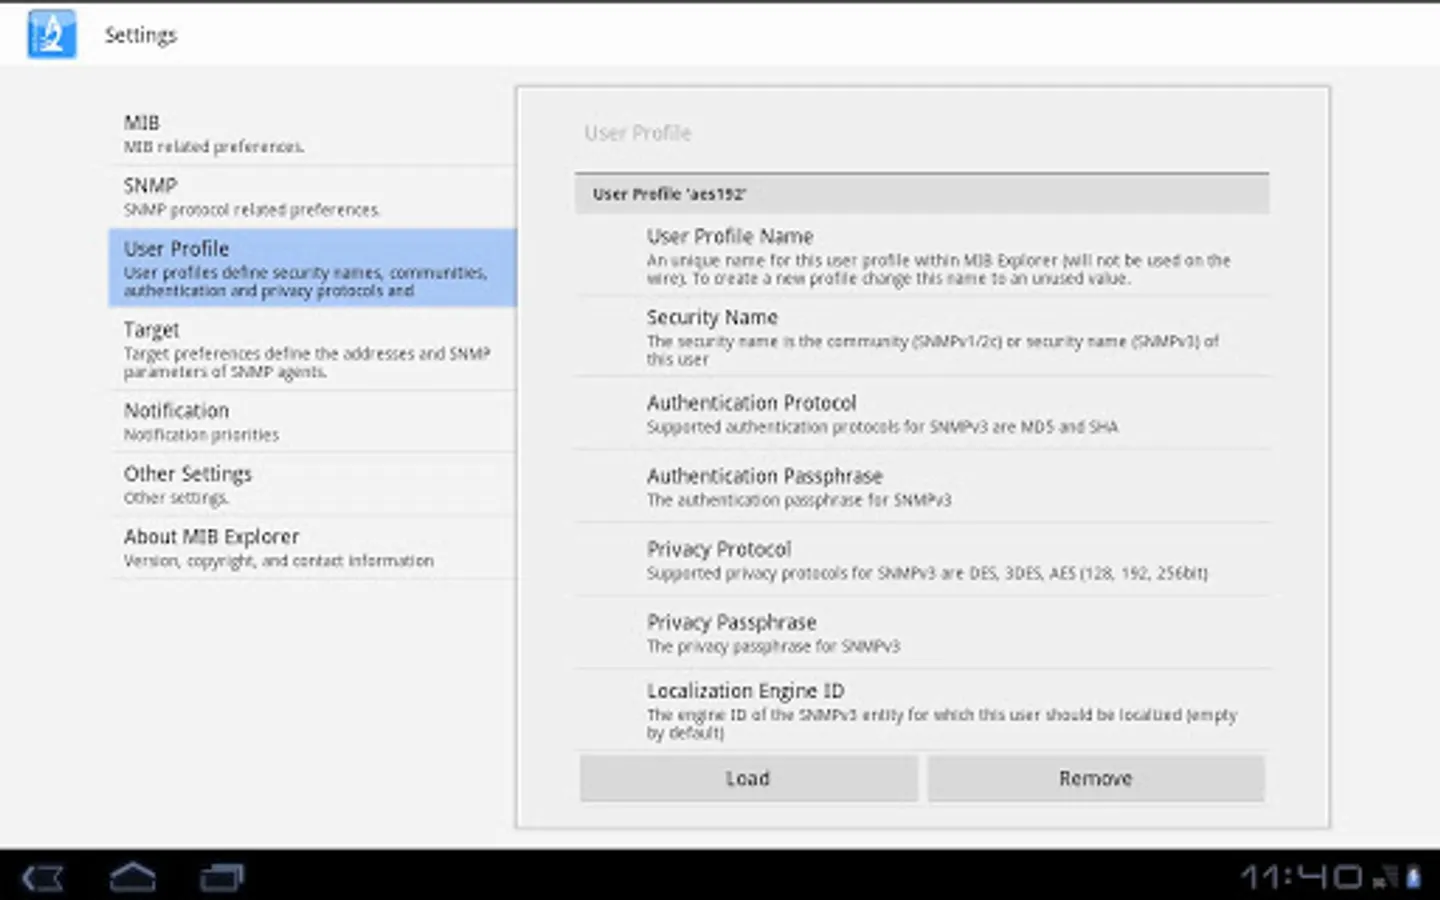Viewport: 1440px width, 900px height.
Task: Open the recent apps icon
Action: click(222, 878)
